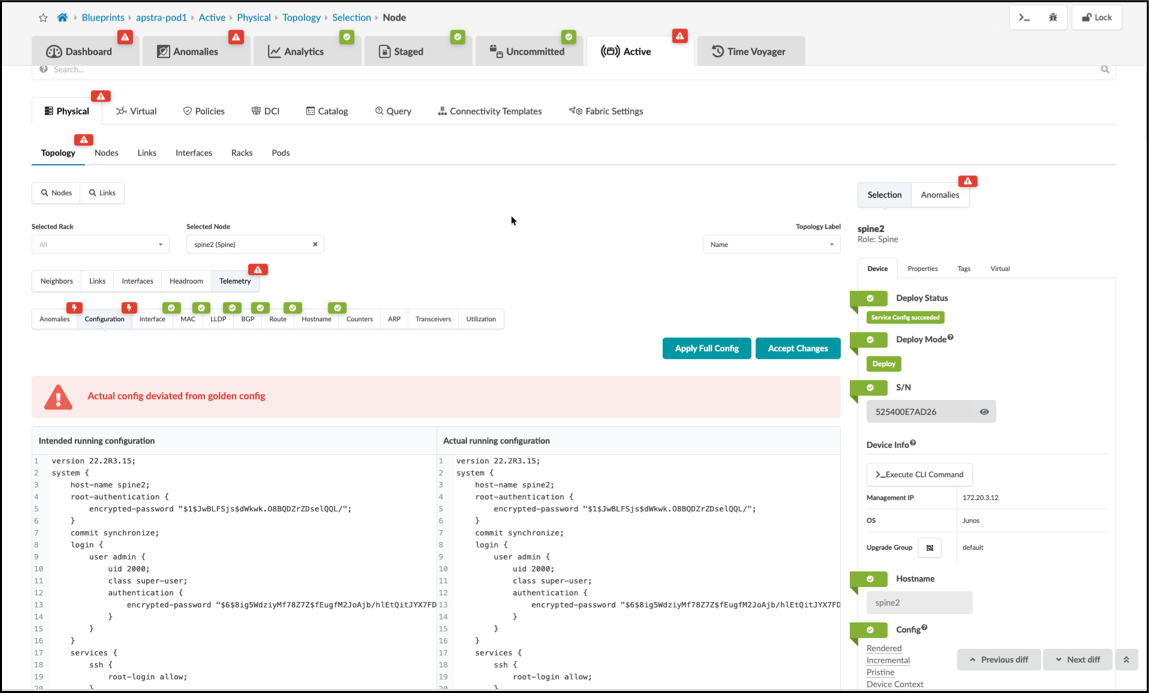1149x693 pixels.
Task: Open the Incremental config link
Action: (888, 660)
